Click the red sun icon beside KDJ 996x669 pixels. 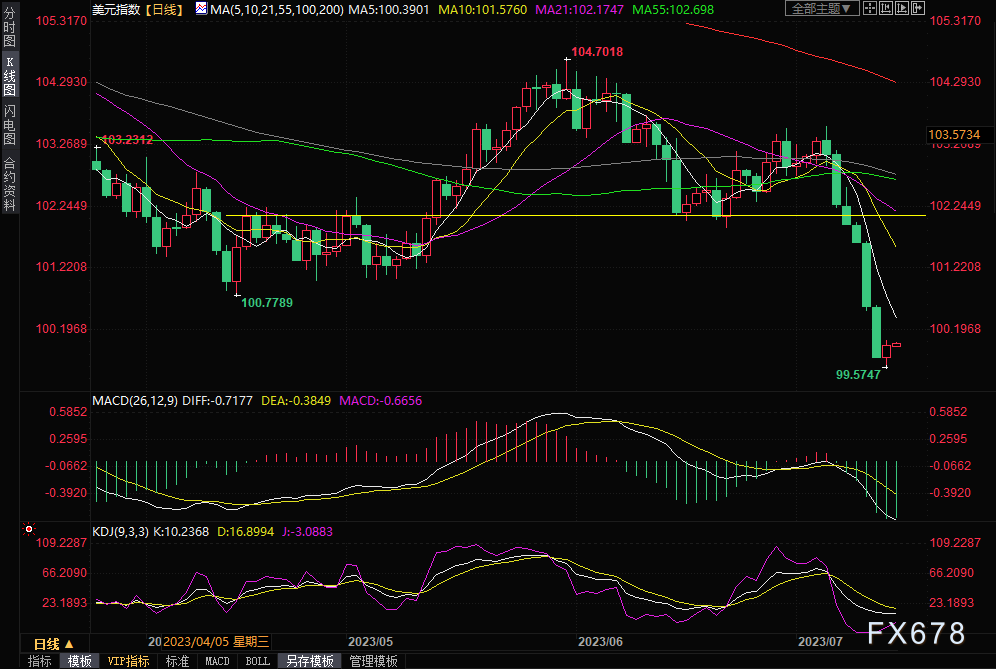coord(29,529)
